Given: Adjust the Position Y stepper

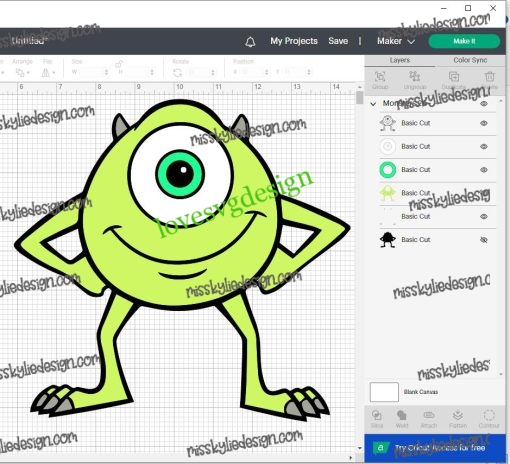Looking at the screenshot, I should coord(309,72).
